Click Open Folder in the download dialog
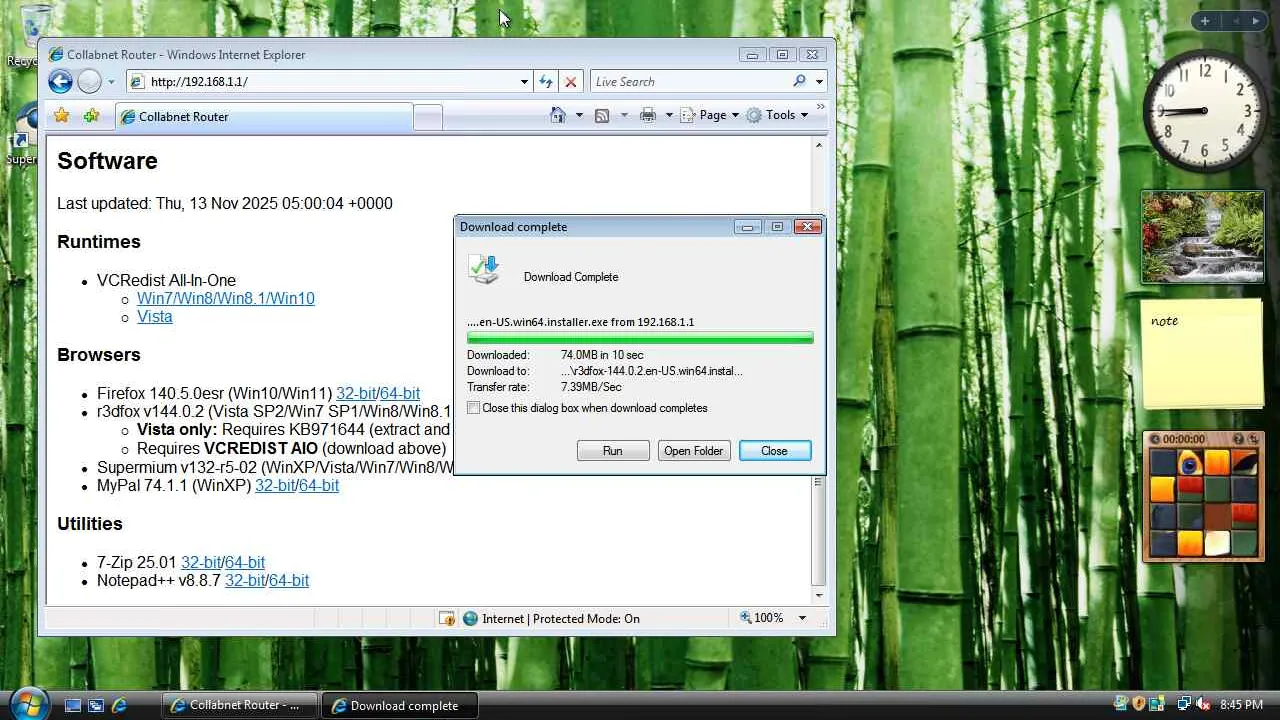 (694, 451)
